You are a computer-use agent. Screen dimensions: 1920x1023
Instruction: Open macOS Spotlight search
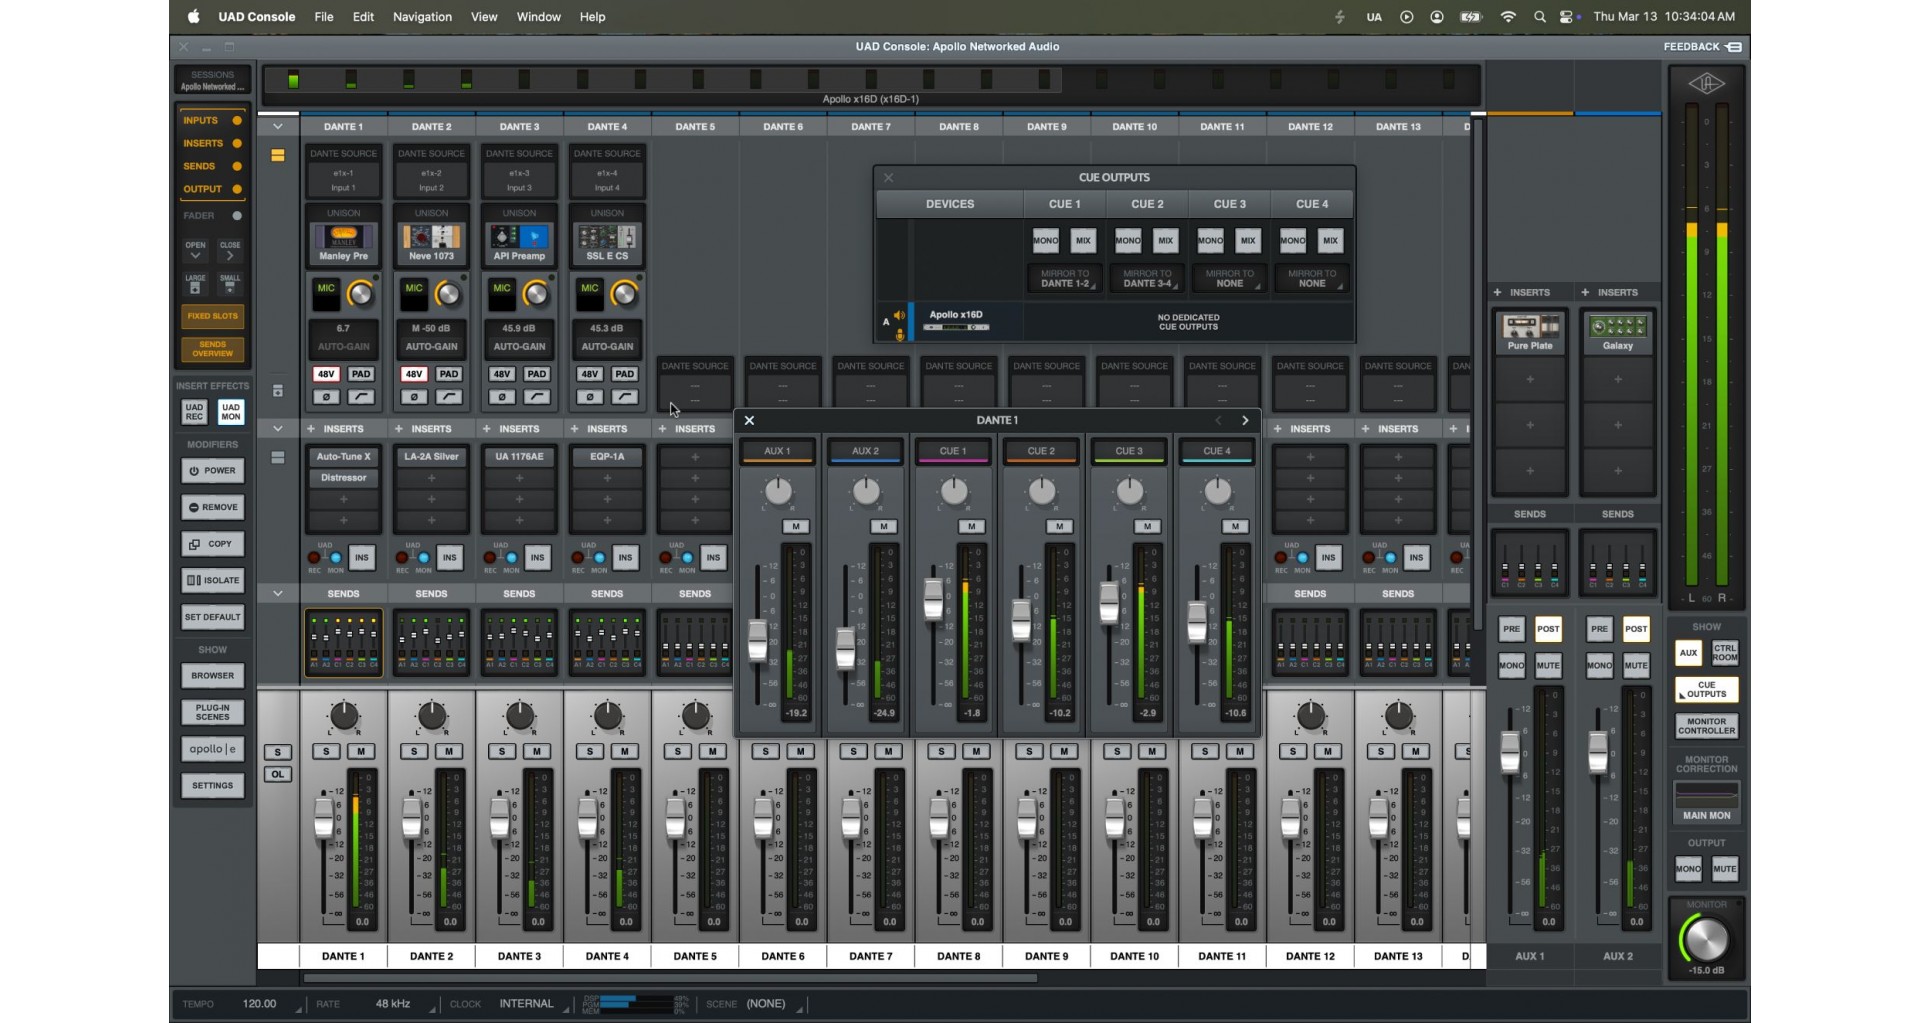[x=1540, y=17]
